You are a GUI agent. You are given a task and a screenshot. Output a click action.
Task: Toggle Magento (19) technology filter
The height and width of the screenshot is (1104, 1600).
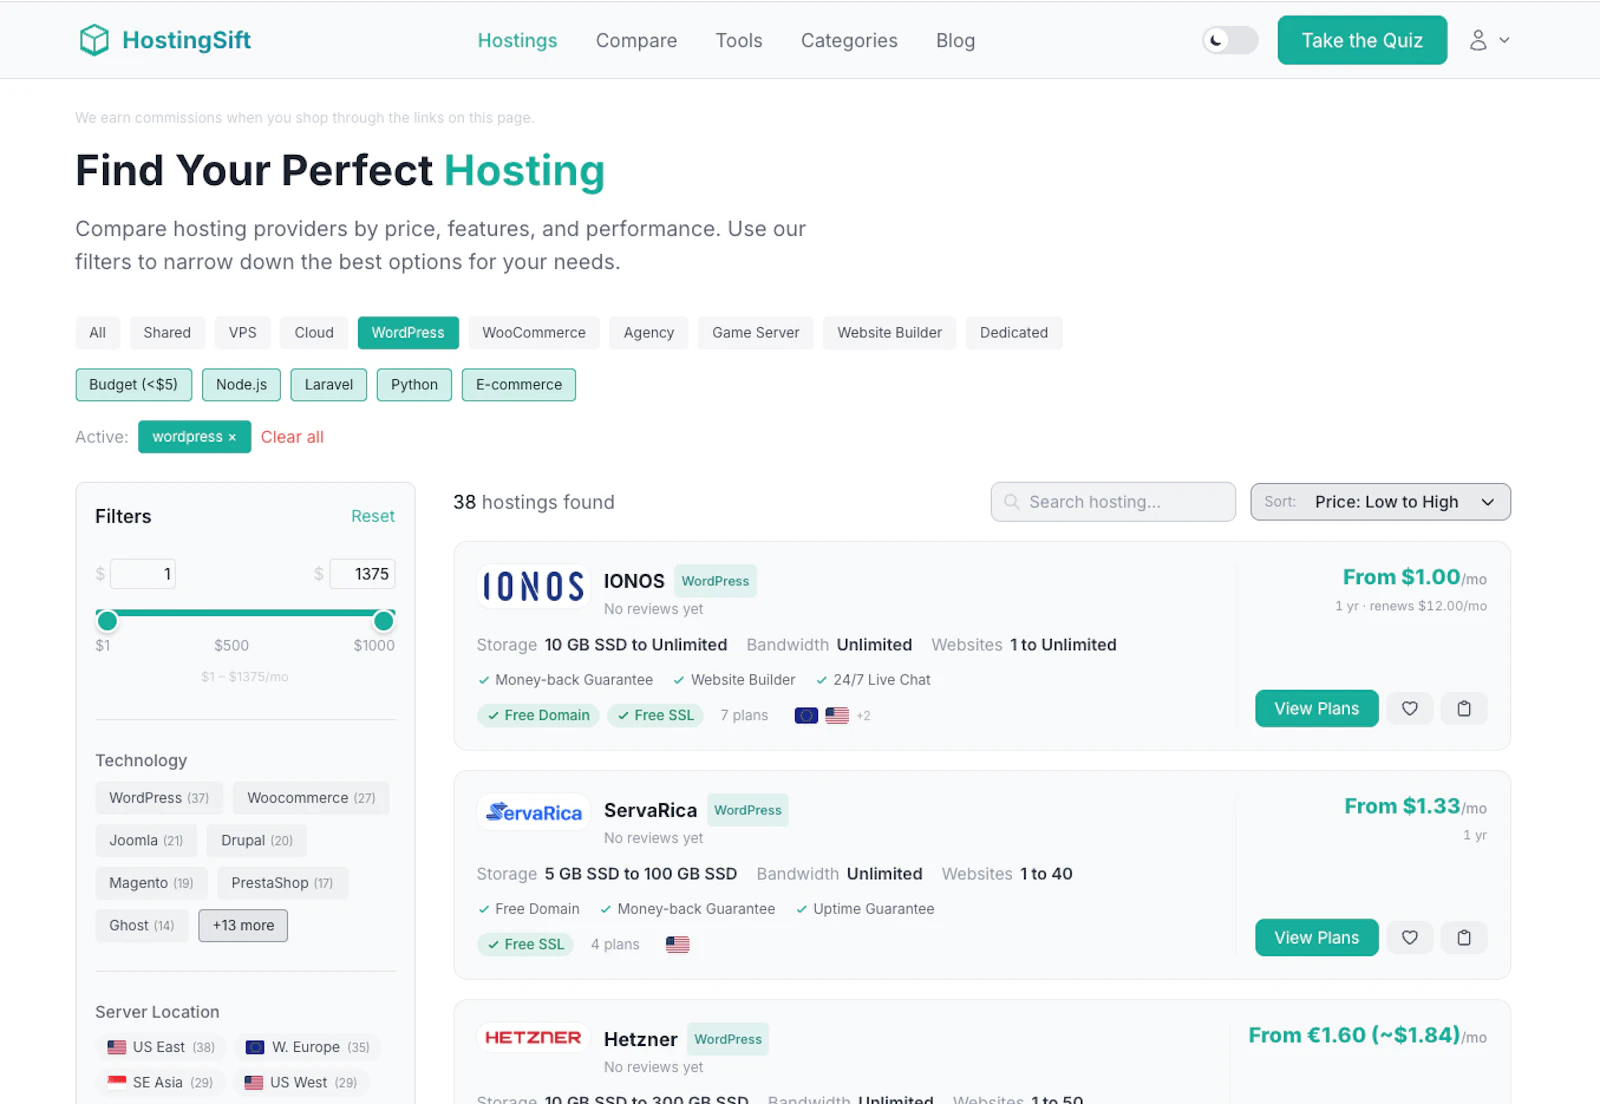[151, 883]
